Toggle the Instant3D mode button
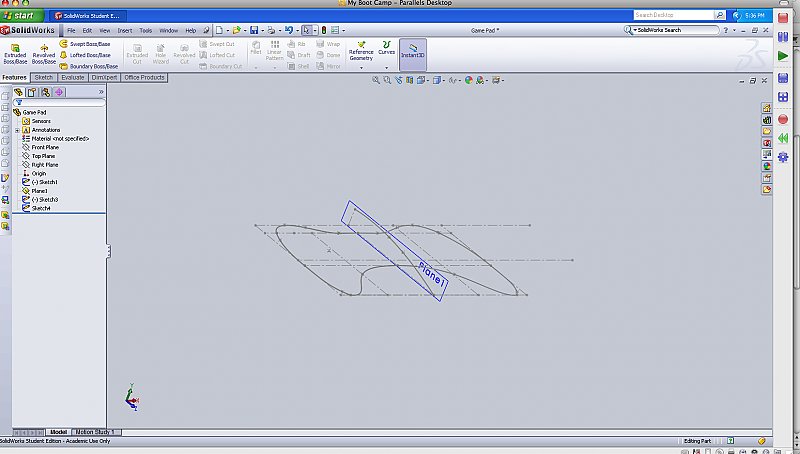 [412, 53]
